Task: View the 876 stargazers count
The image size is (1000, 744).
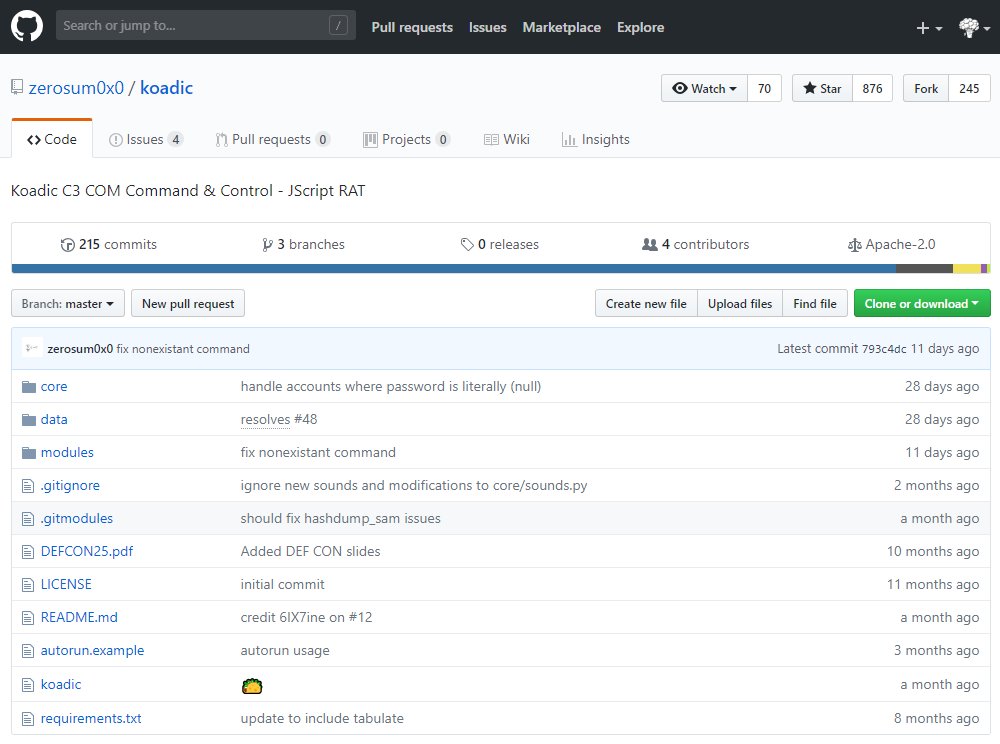Action: (872, 89)
